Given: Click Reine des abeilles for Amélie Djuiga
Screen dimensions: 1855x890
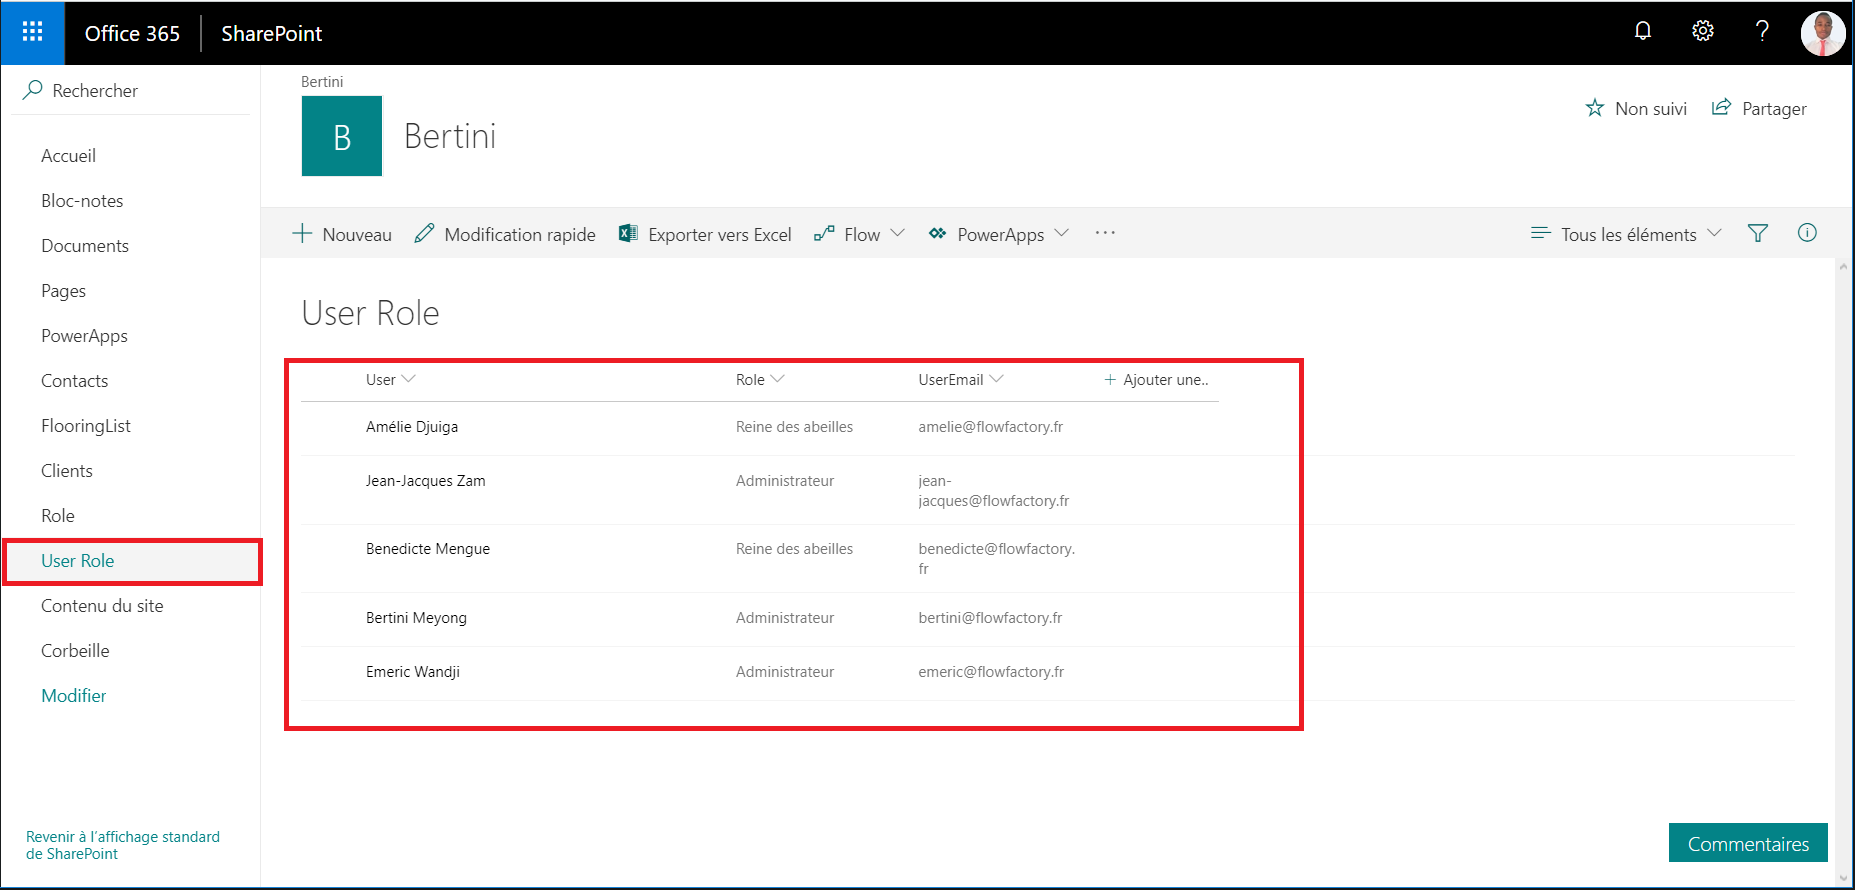Looking at the screenshot, I should [795, 427].
